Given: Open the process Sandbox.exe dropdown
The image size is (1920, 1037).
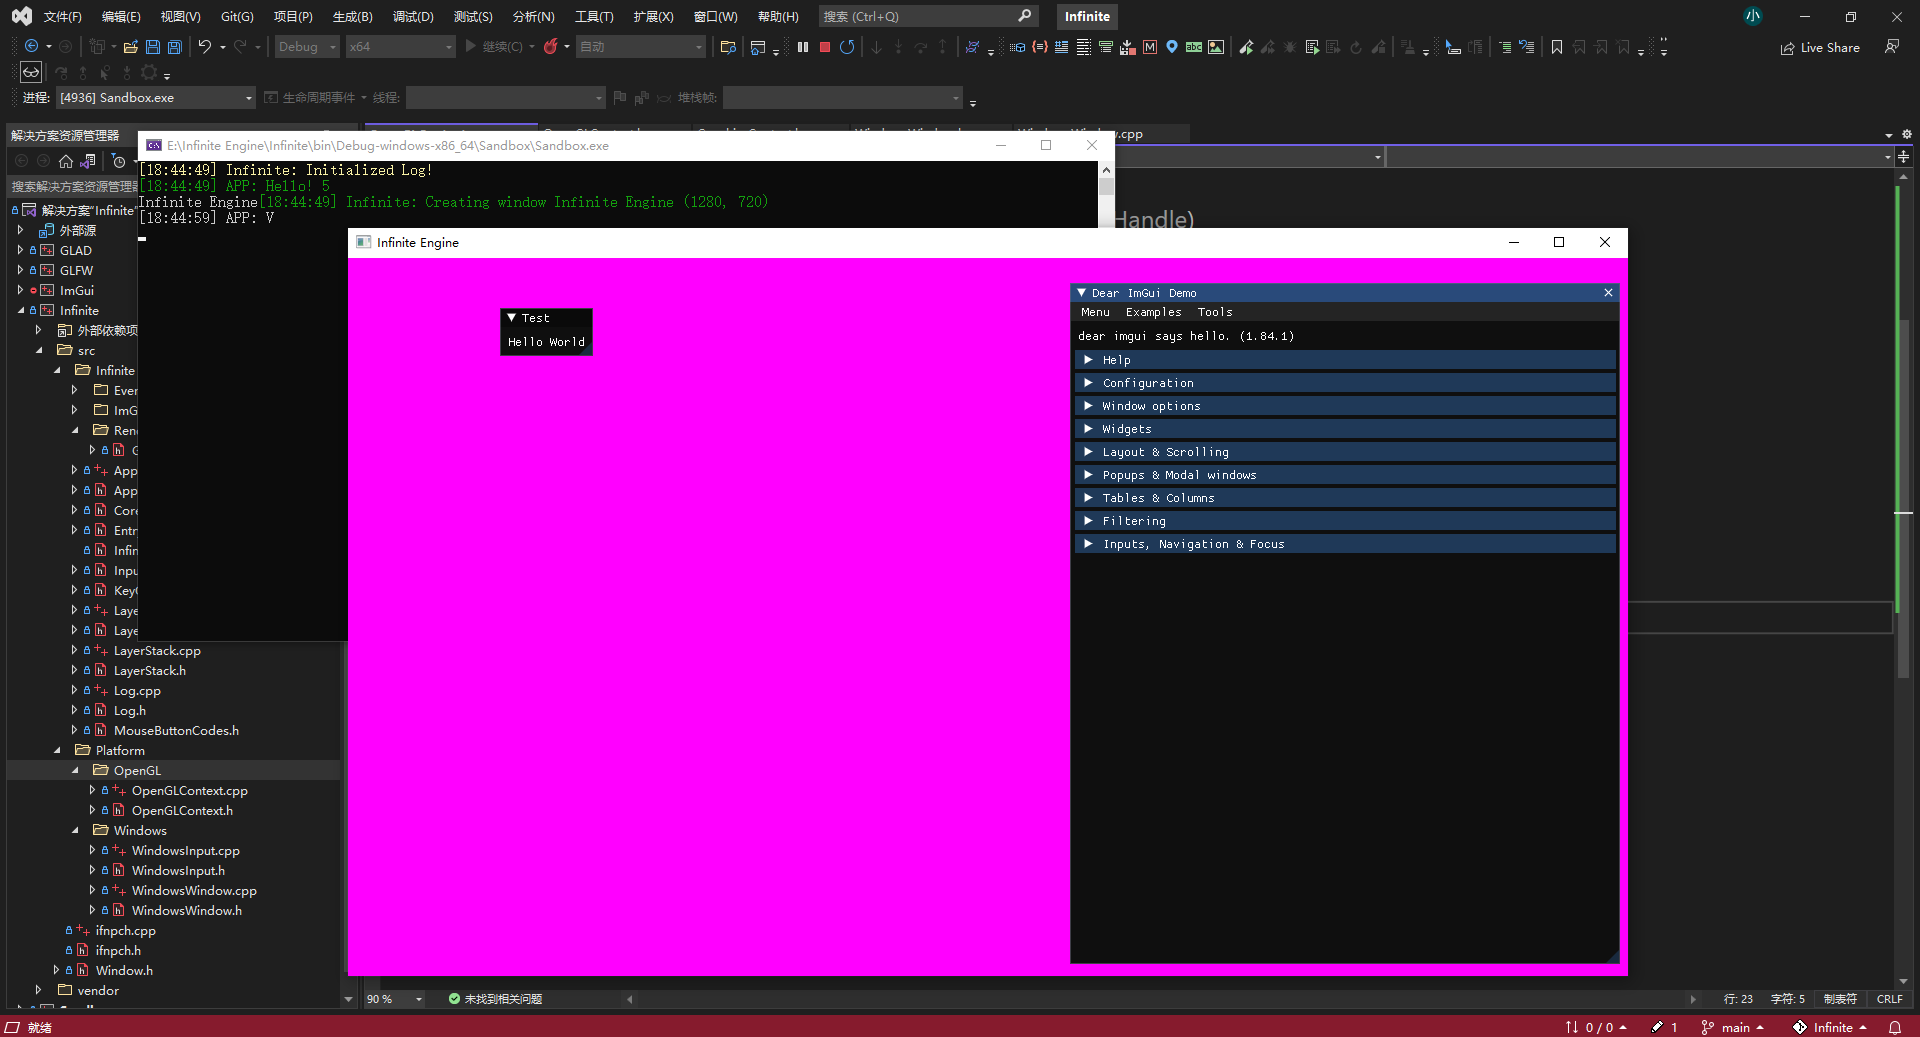Looking at the screenshot, I should pyautogui.click(x=156, y=97).
